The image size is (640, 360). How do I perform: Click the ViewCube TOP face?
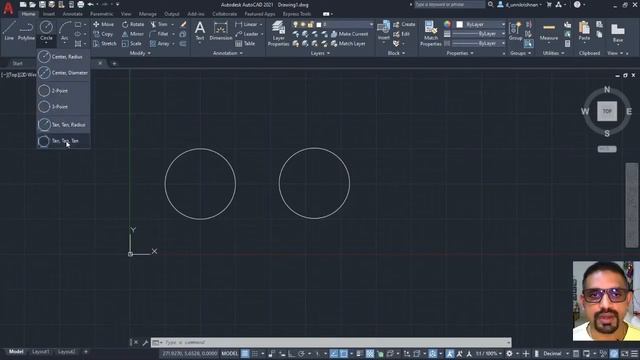tap(607, 111)
